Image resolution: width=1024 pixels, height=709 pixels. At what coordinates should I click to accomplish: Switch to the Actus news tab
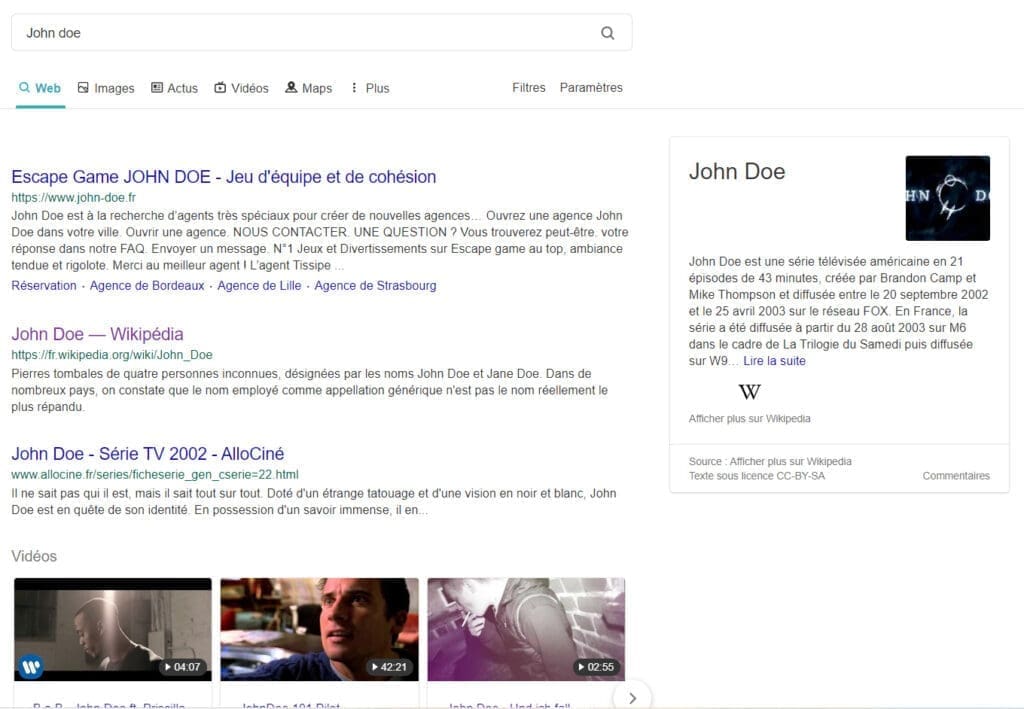[x=174, y=88]
